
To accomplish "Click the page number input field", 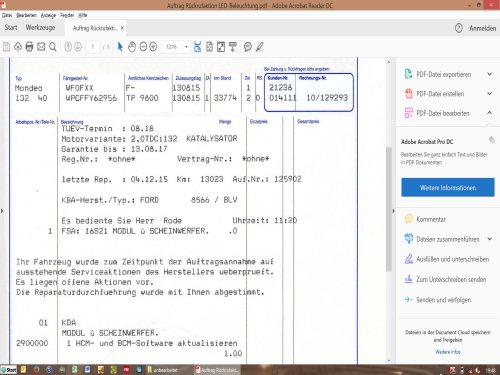I will tap(93, 47).
